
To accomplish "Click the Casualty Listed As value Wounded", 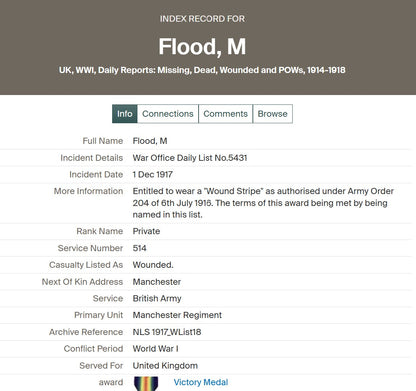I will point(153,265).
